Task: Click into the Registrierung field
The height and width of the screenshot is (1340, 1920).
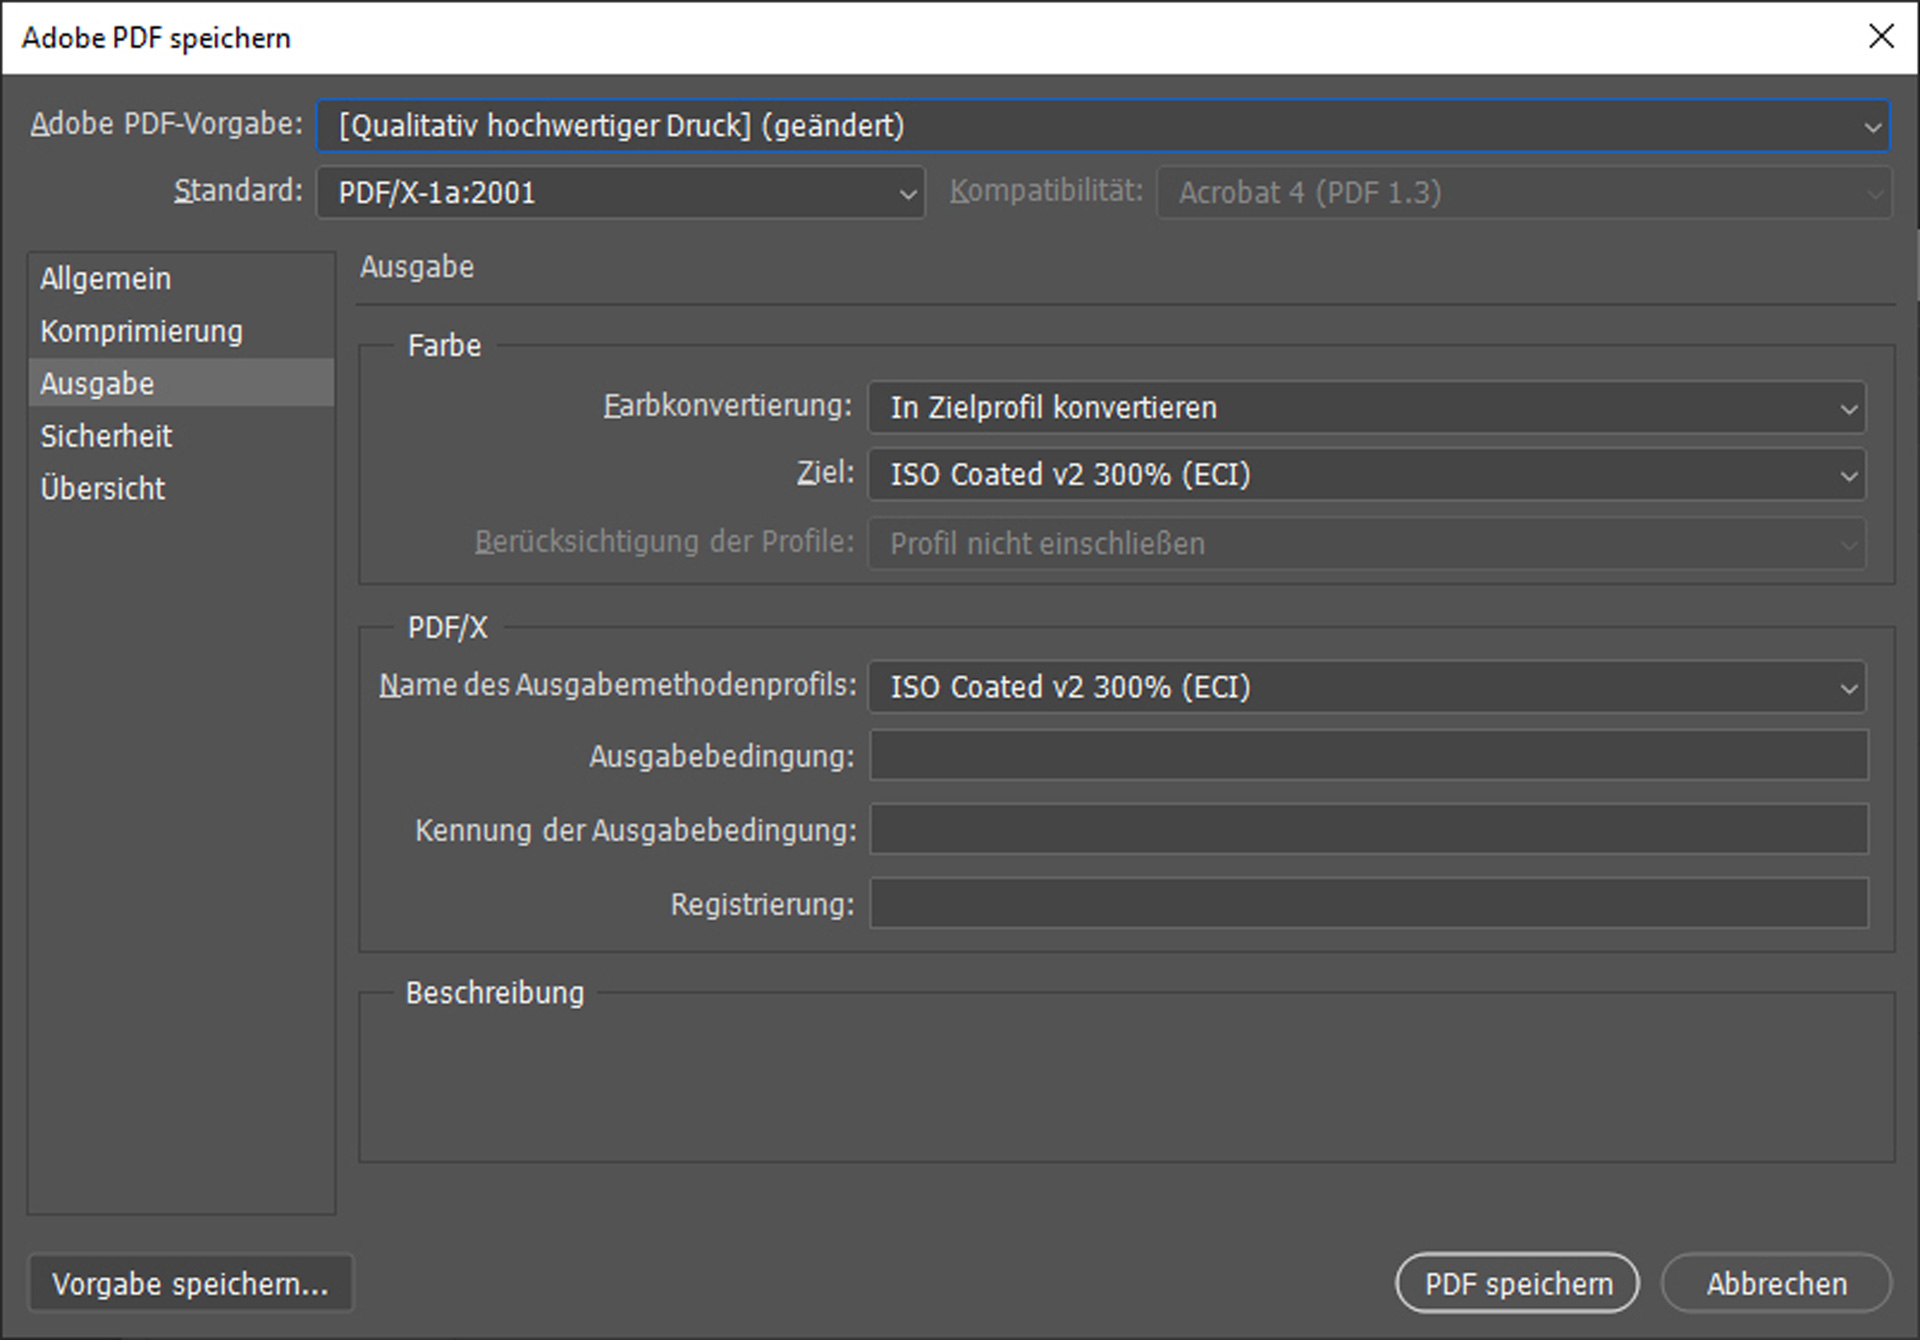Action: coord(1369,903)
